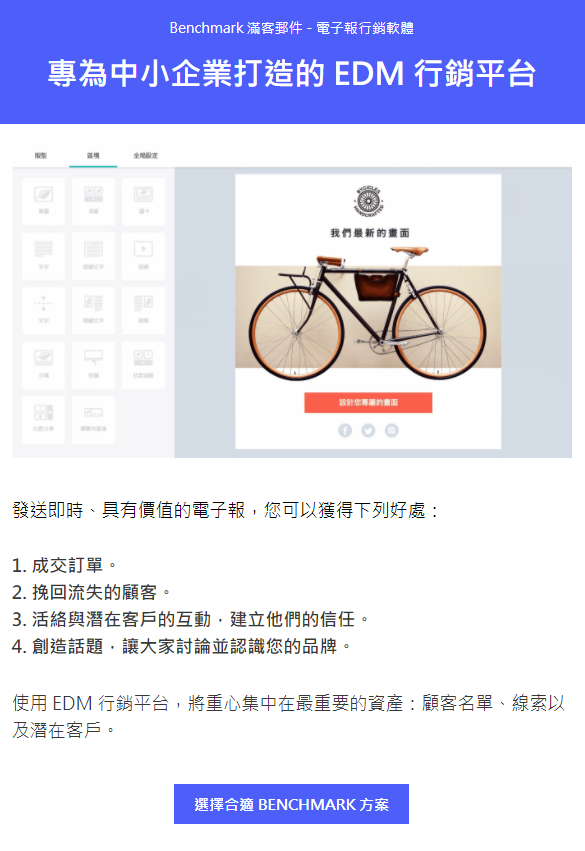The image size is (585, 851).
Task: Click the red 設計您專屬的畫面 button
Action: click(368, 402)
